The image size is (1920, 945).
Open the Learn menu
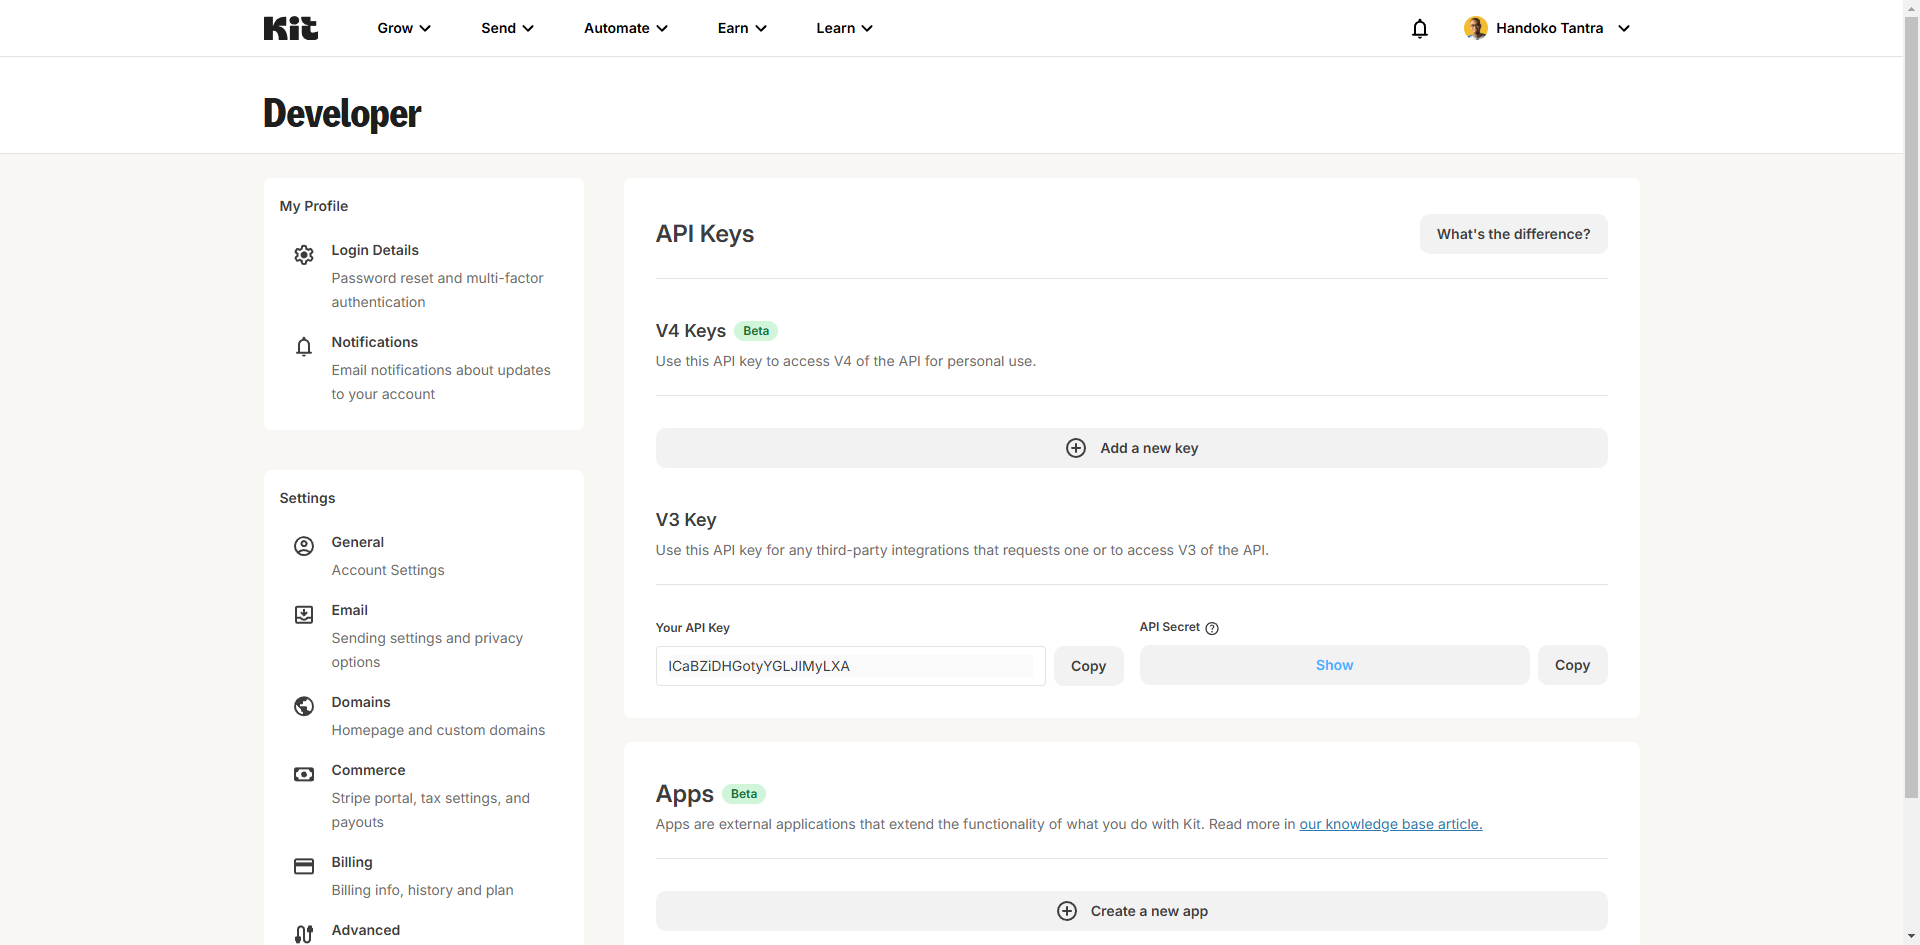point(844,28)
